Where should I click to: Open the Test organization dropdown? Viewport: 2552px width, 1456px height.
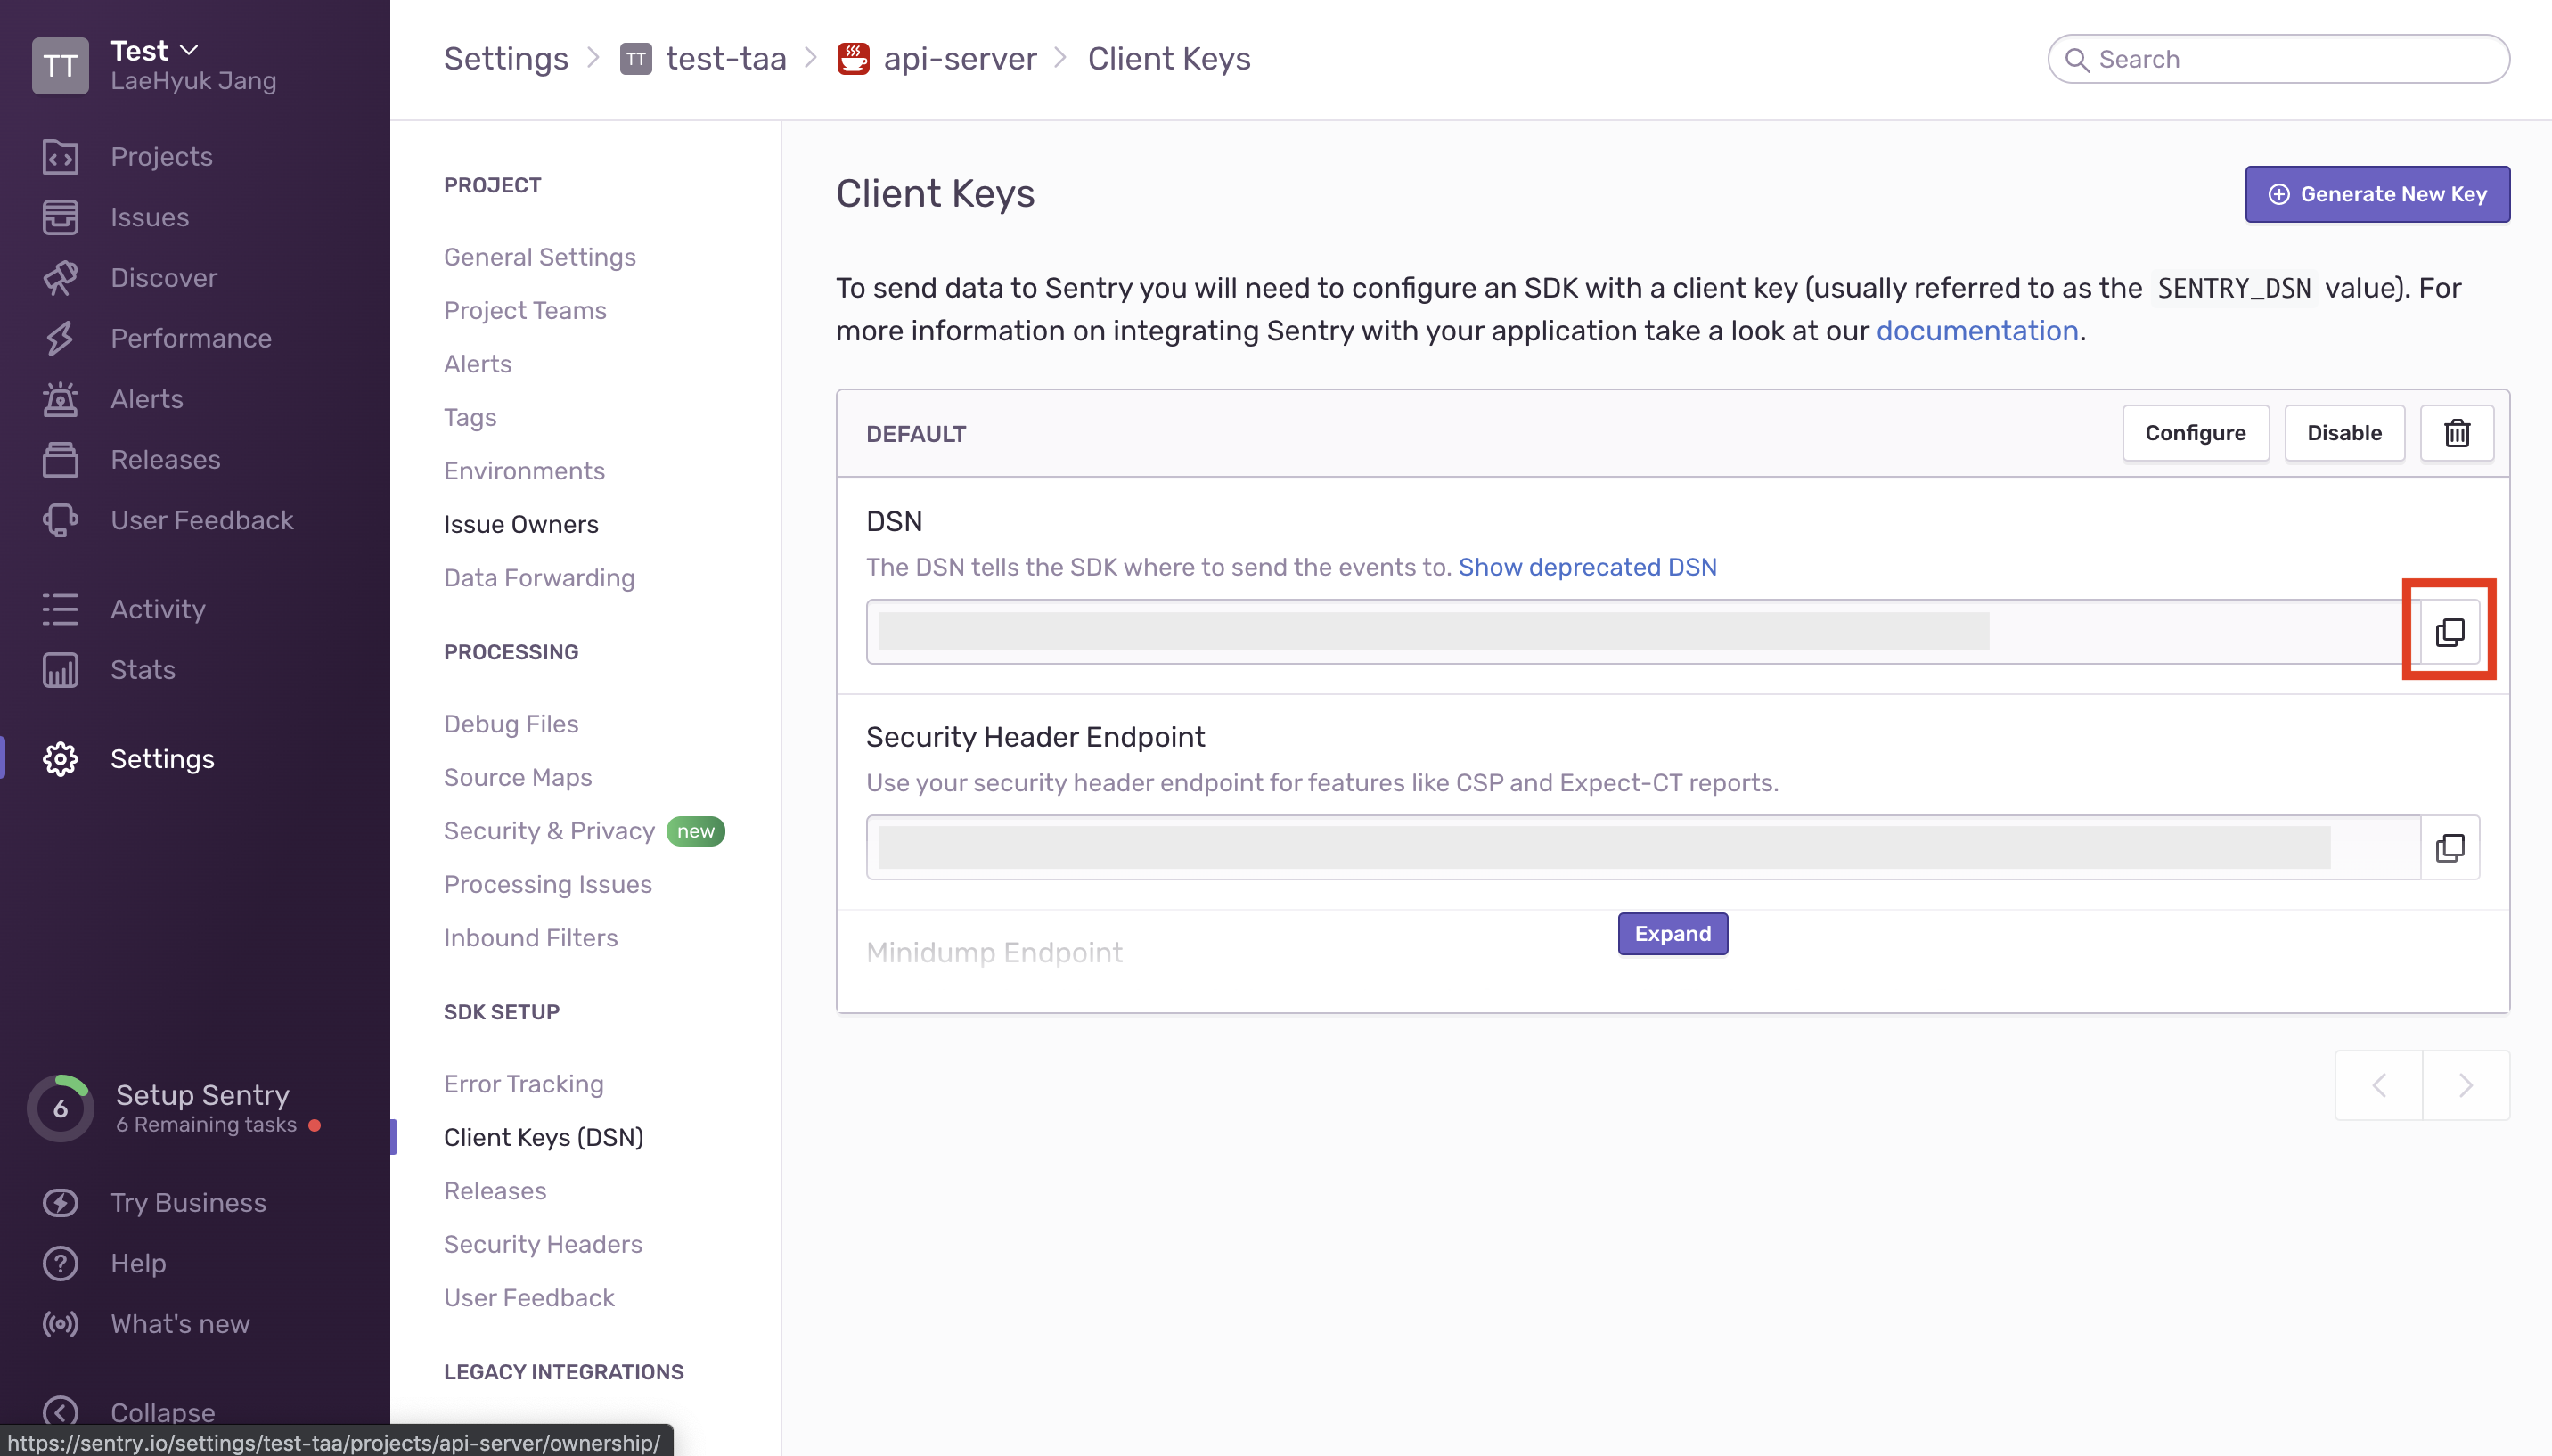pyautogui.click(x=155, y=50)
